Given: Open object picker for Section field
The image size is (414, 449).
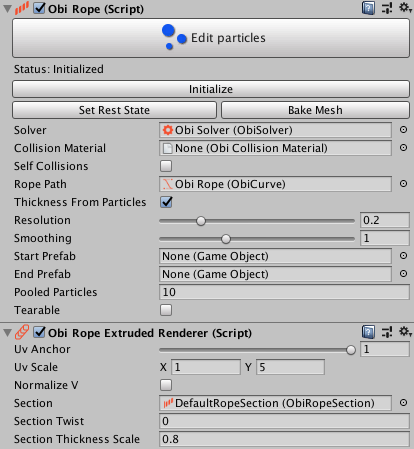Looking at the screenshot, I should pyautogui.click(x=403, y=403).
